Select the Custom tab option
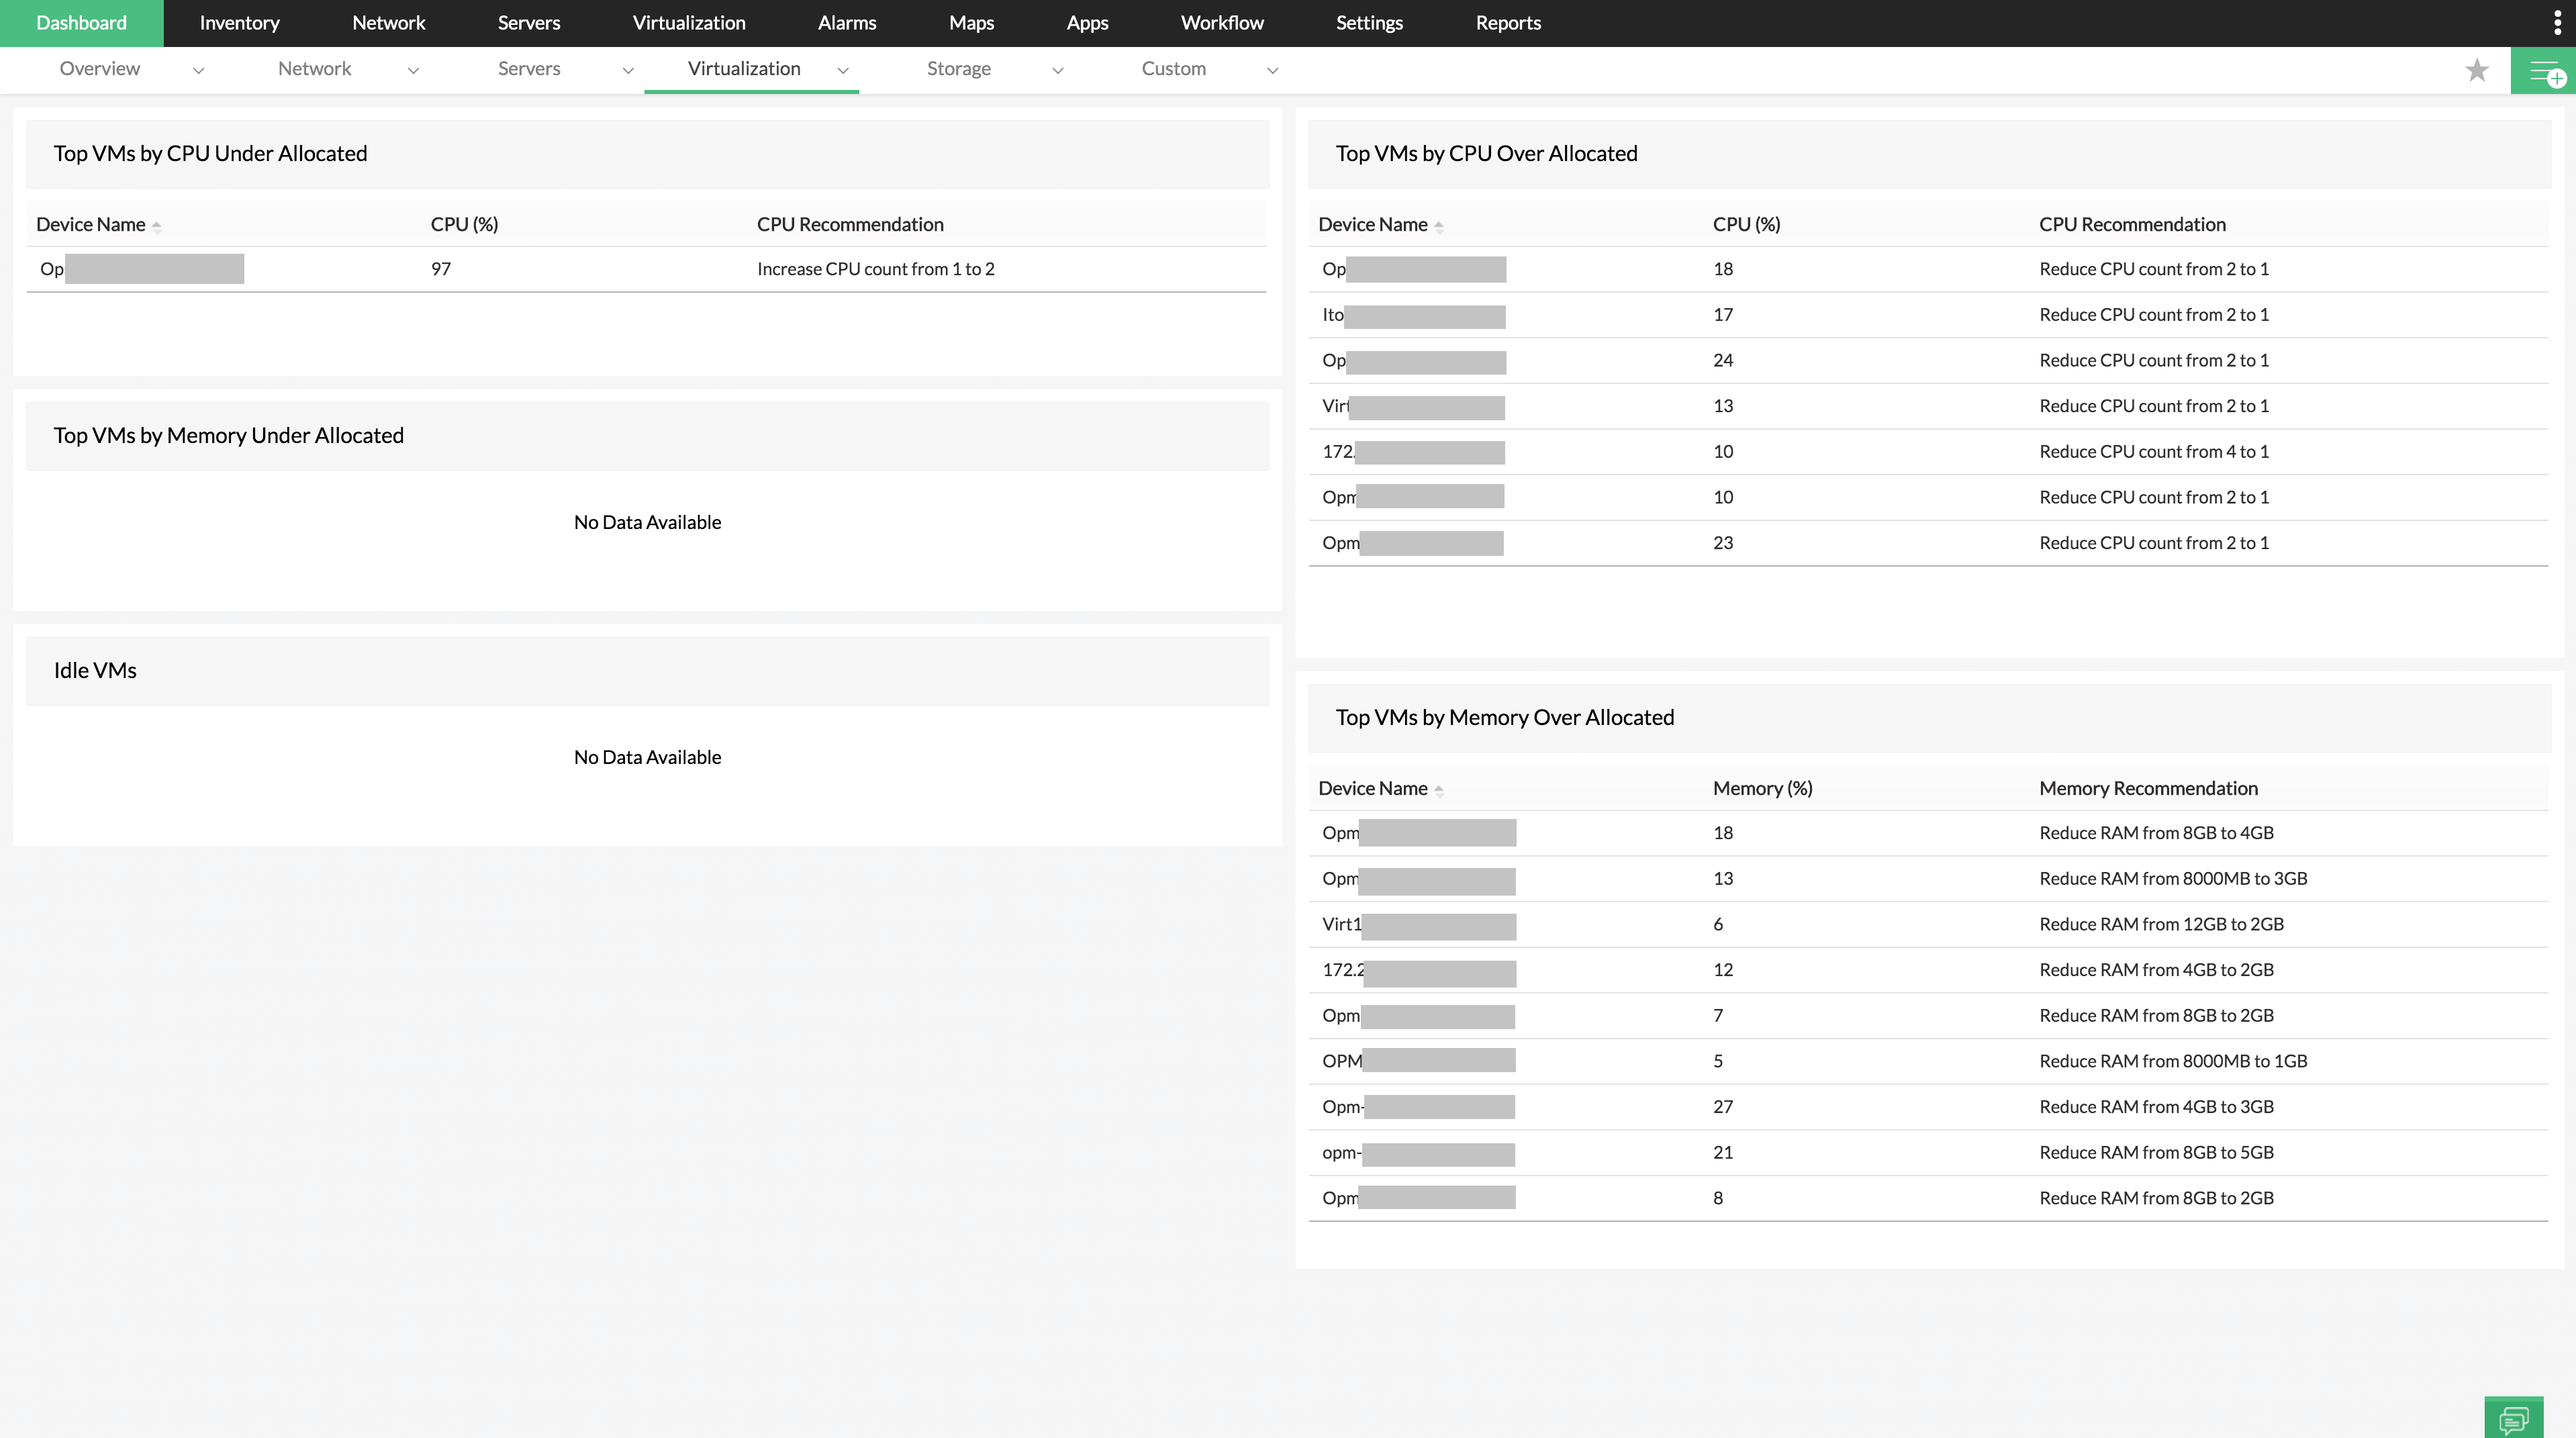Image resolution: width=2576 pixels, height=1438 pixels. point(1173,67)
